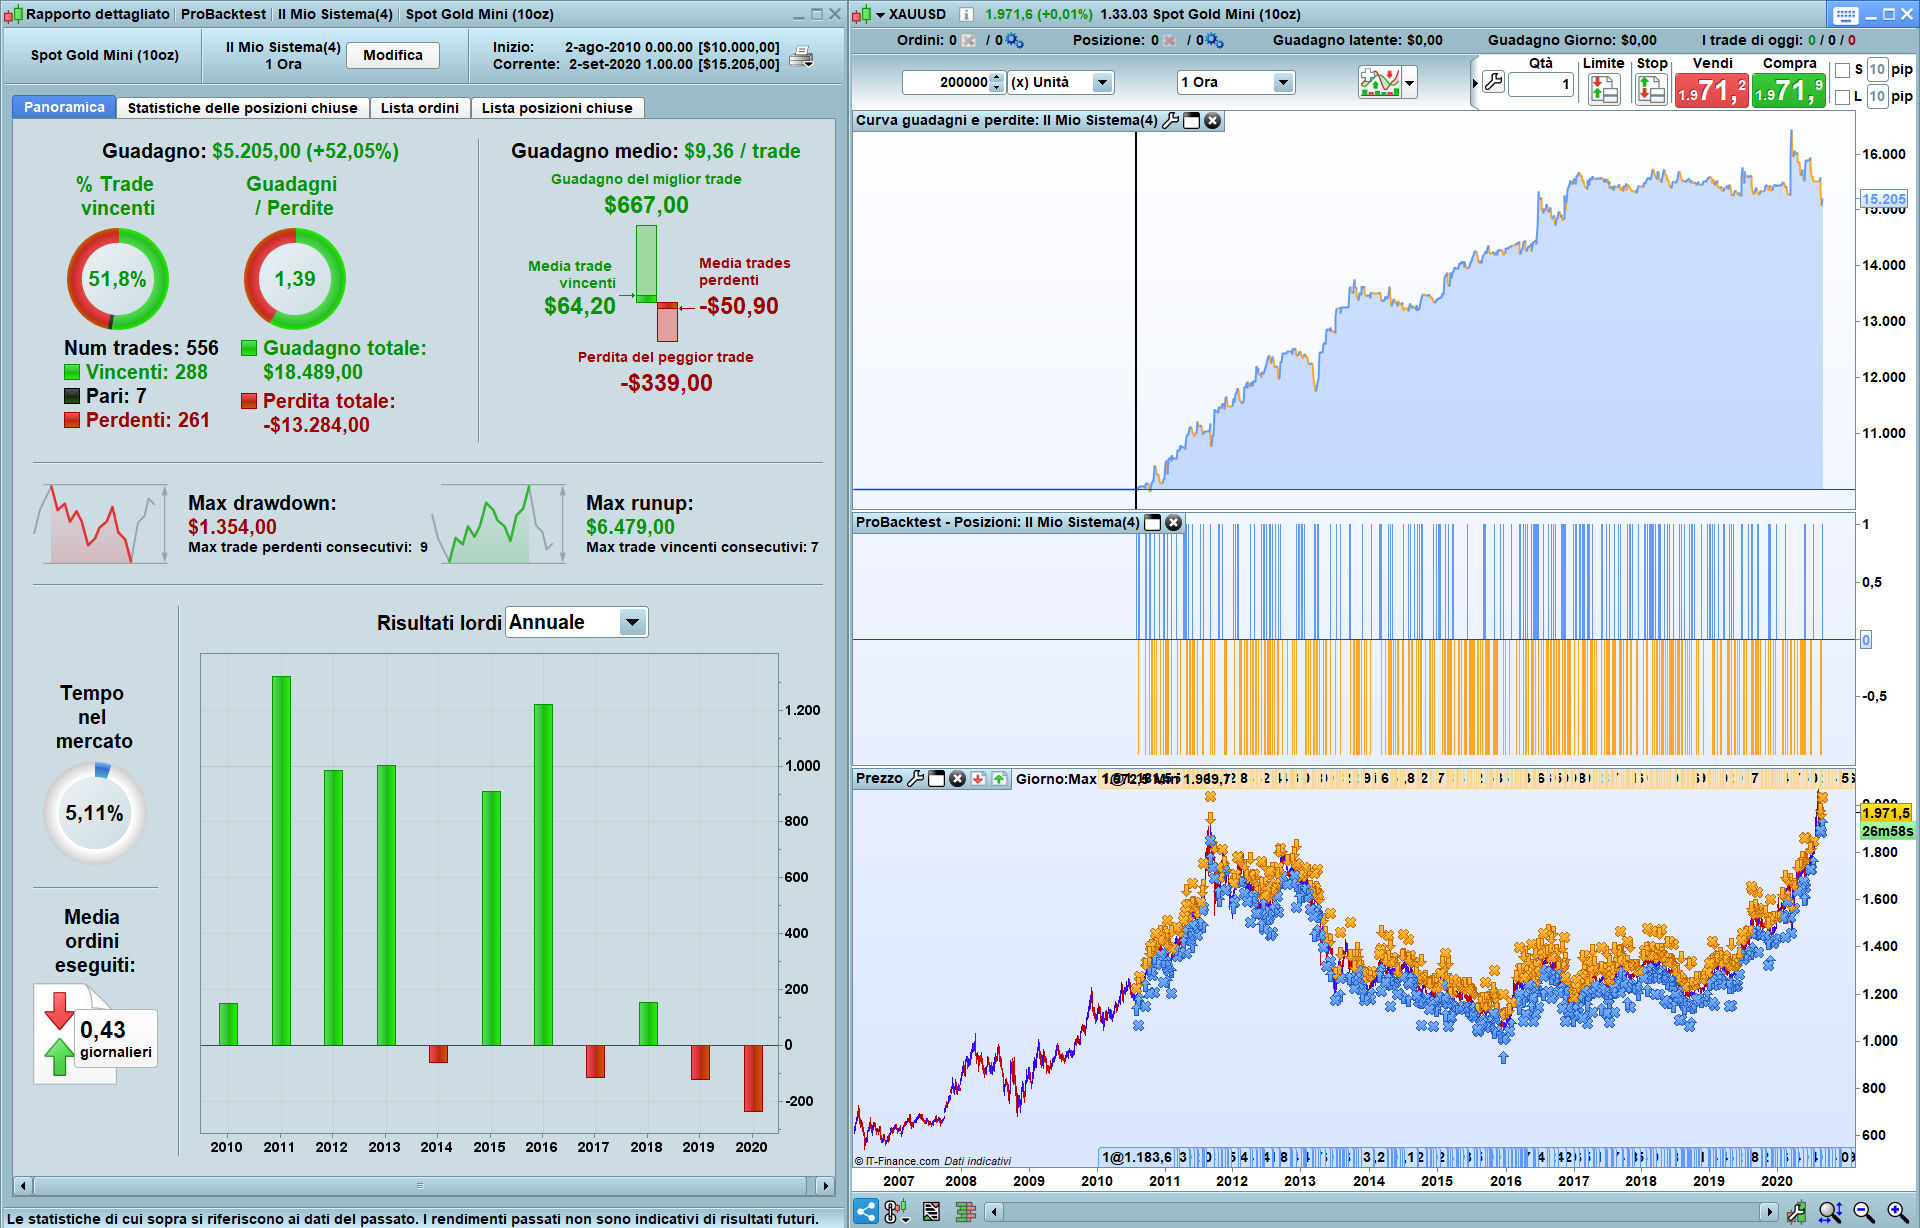
Task: Expand the 1 Ora timeframe dropdown
Action: point(1283,82)
